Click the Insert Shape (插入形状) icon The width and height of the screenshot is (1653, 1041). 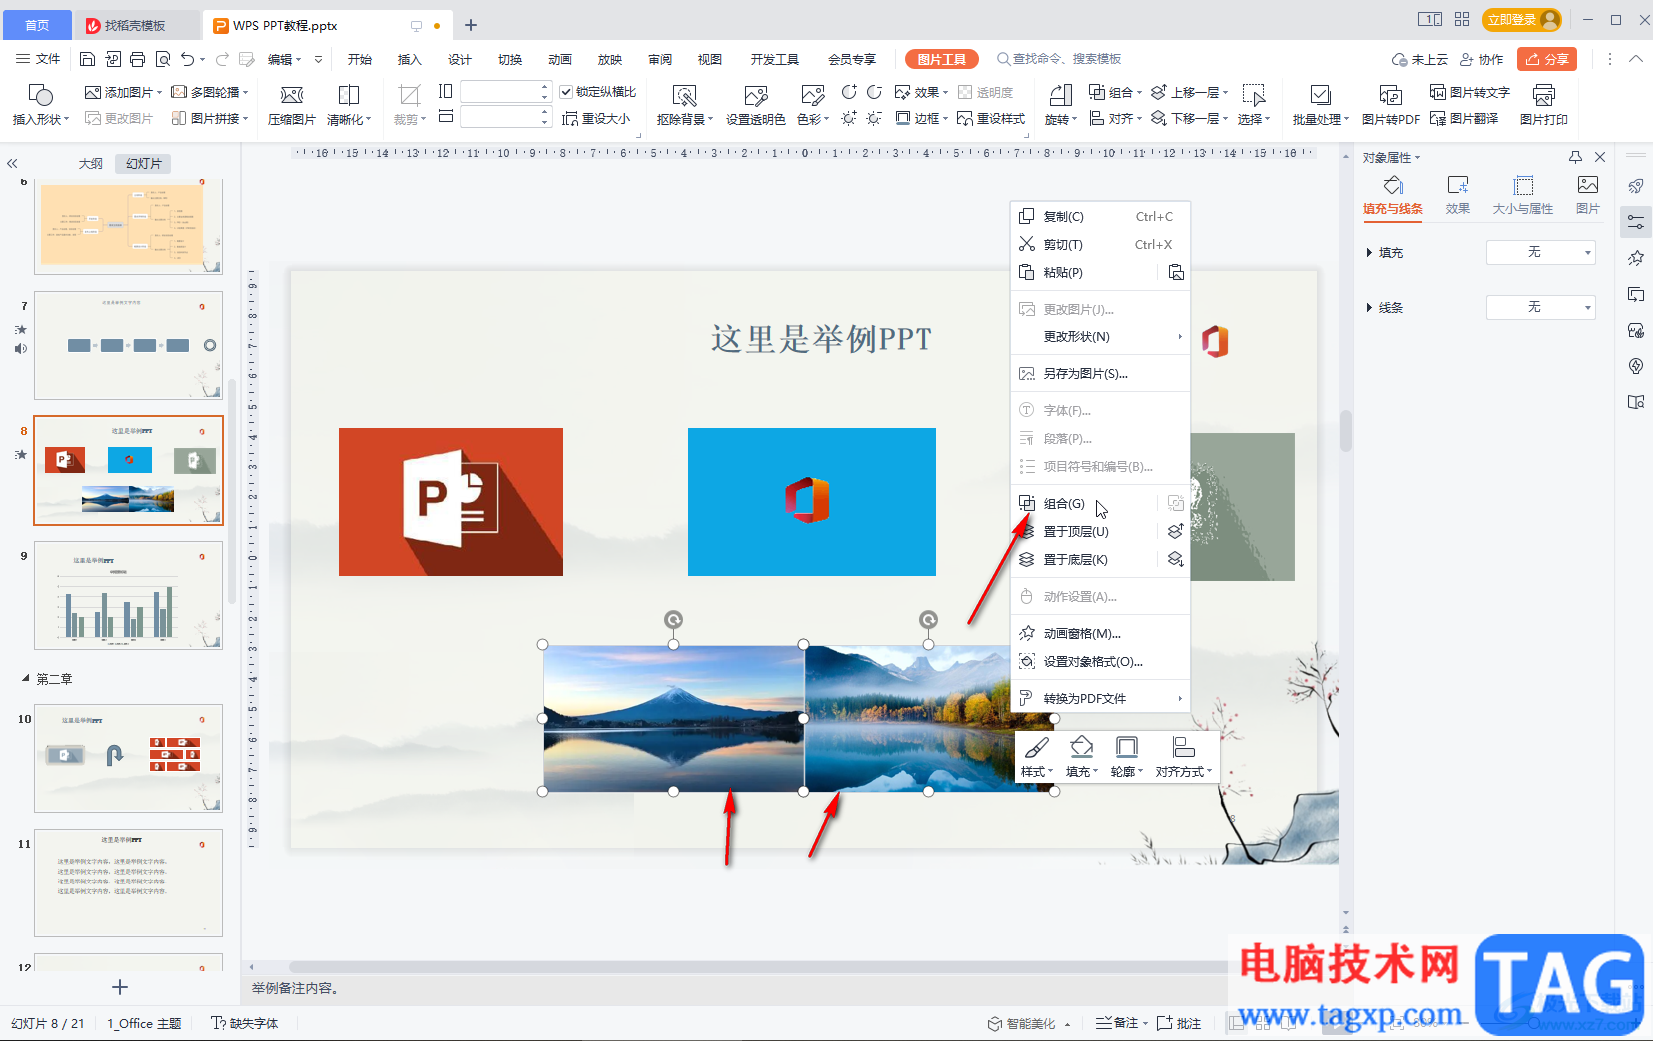click(40, 95)
